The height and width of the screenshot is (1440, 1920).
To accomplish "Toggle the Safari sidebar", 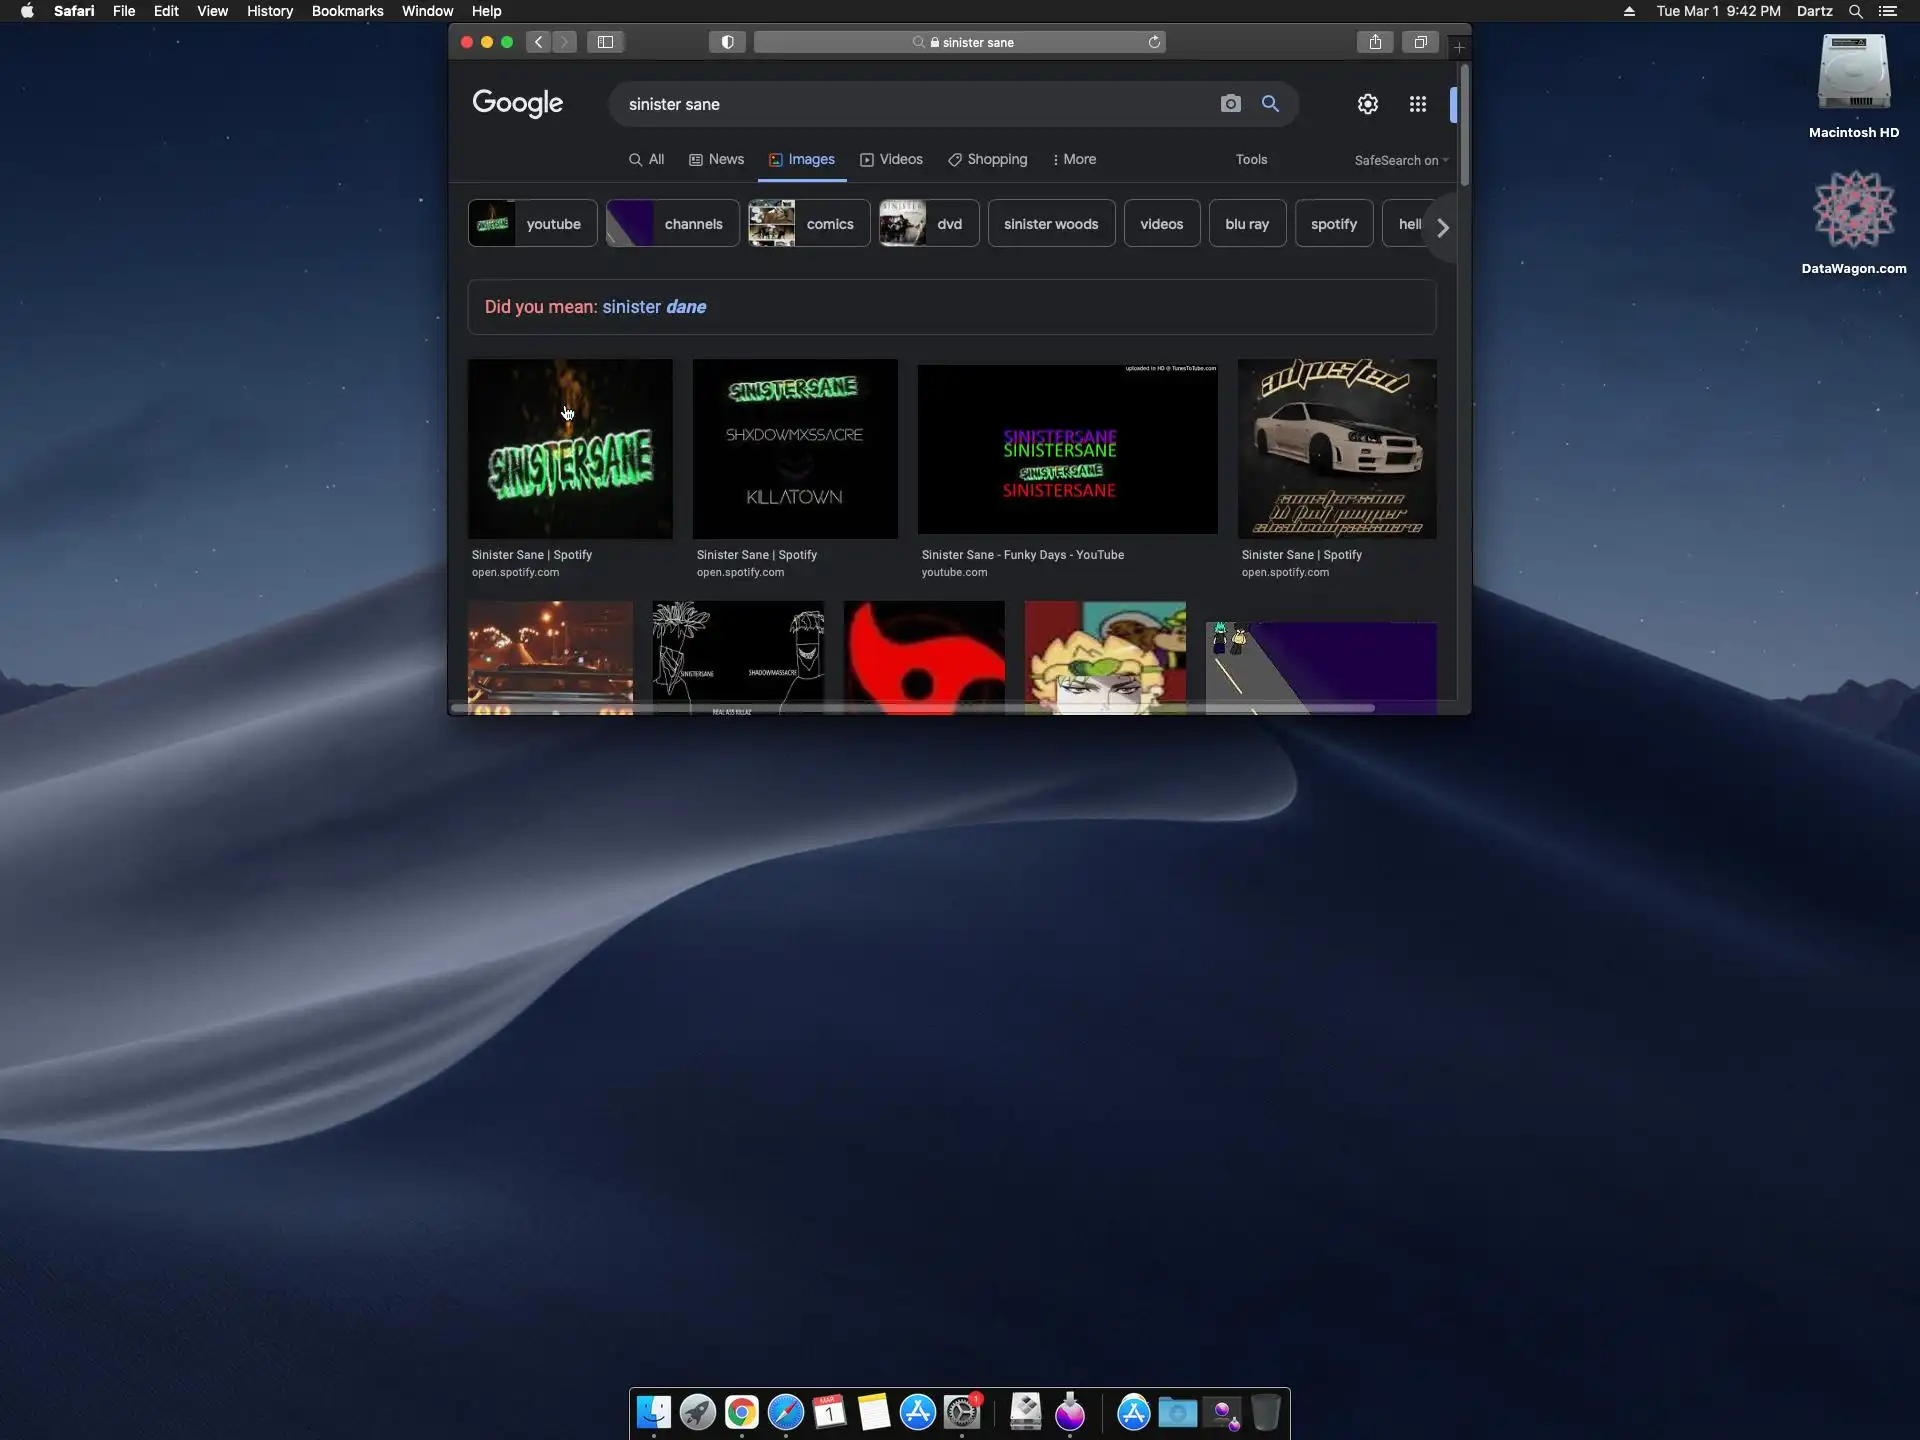I will pos(605,42).
